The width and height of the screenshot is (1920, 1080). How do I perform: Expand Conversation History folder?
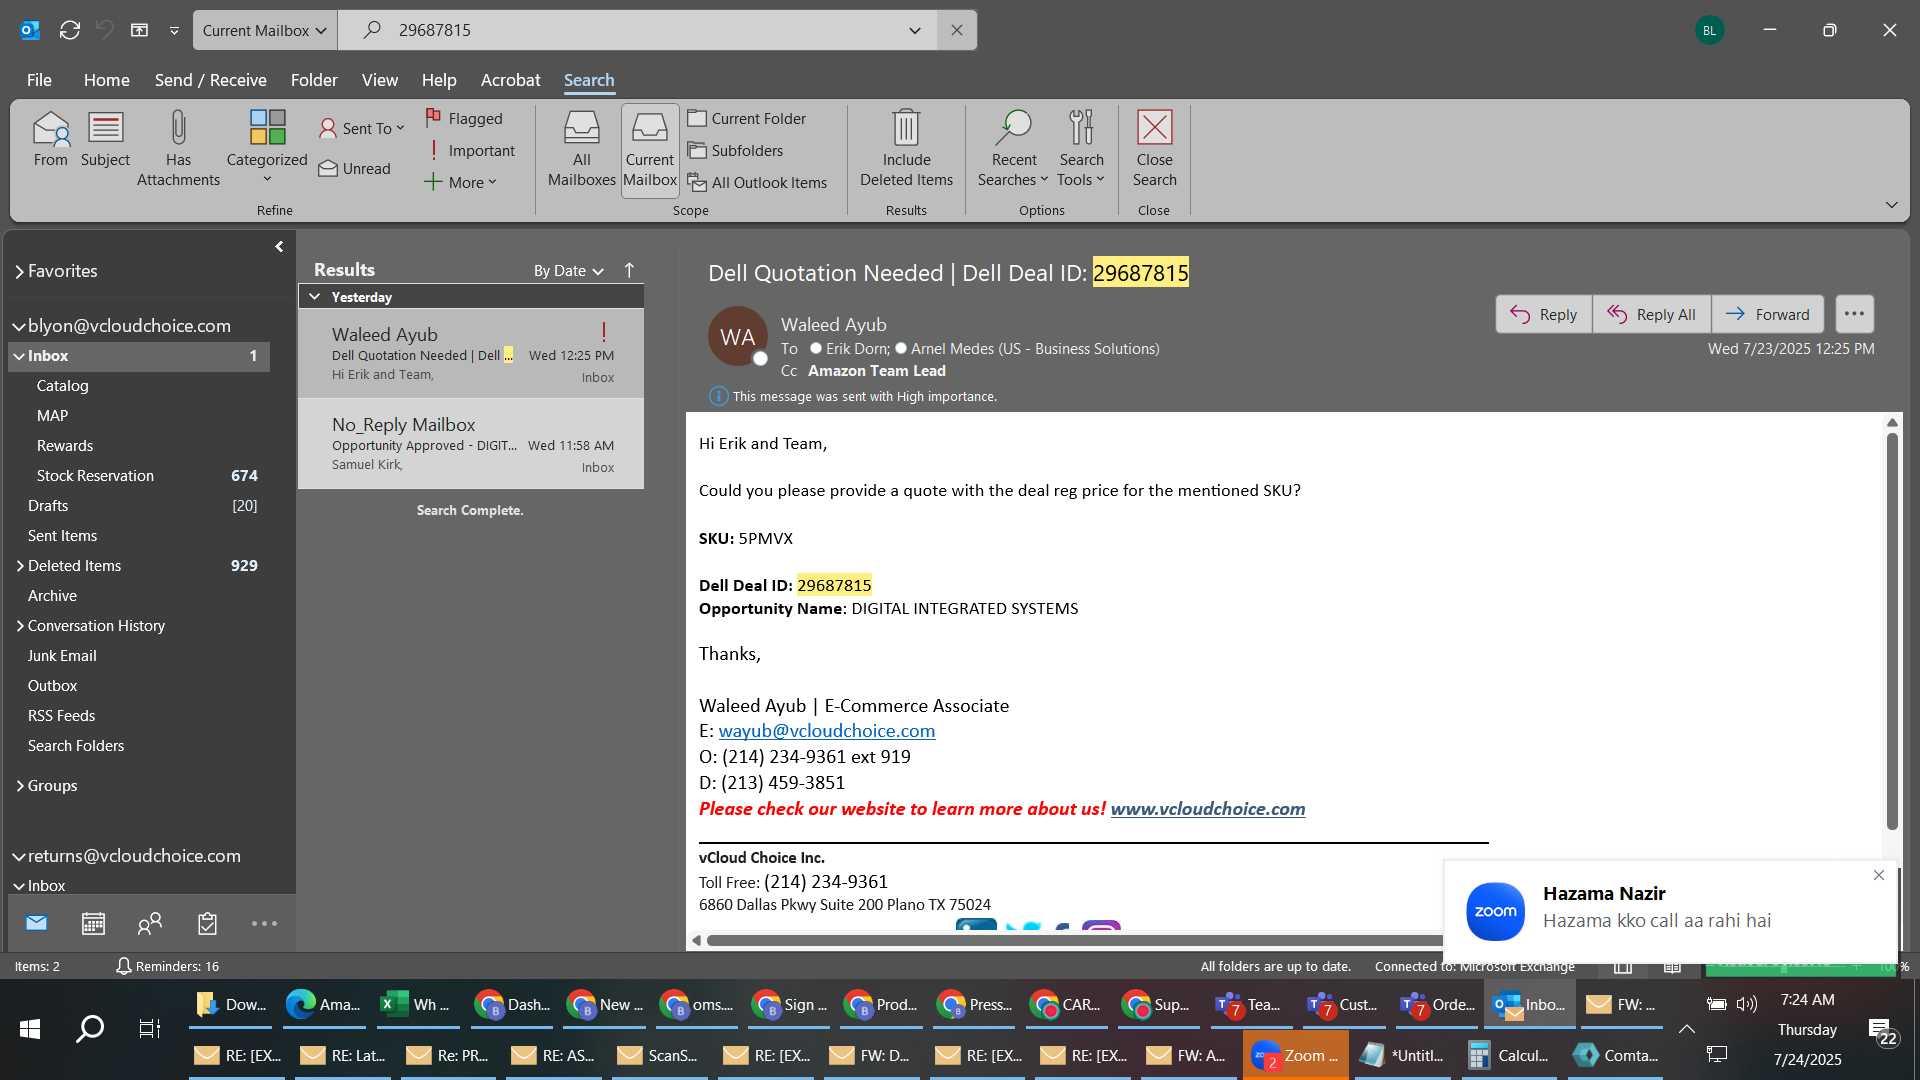[x=19, y=626]
